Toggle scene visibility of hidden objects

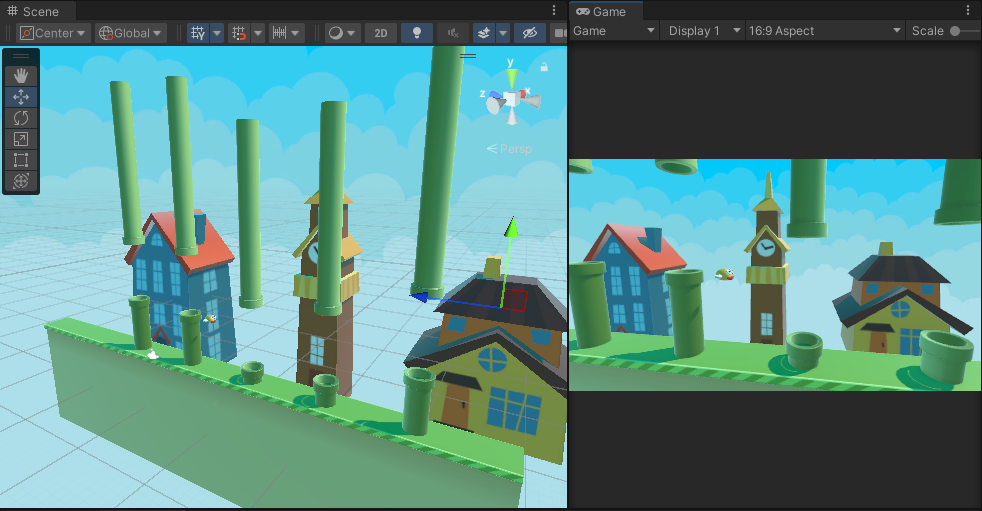tap(530, 33)
